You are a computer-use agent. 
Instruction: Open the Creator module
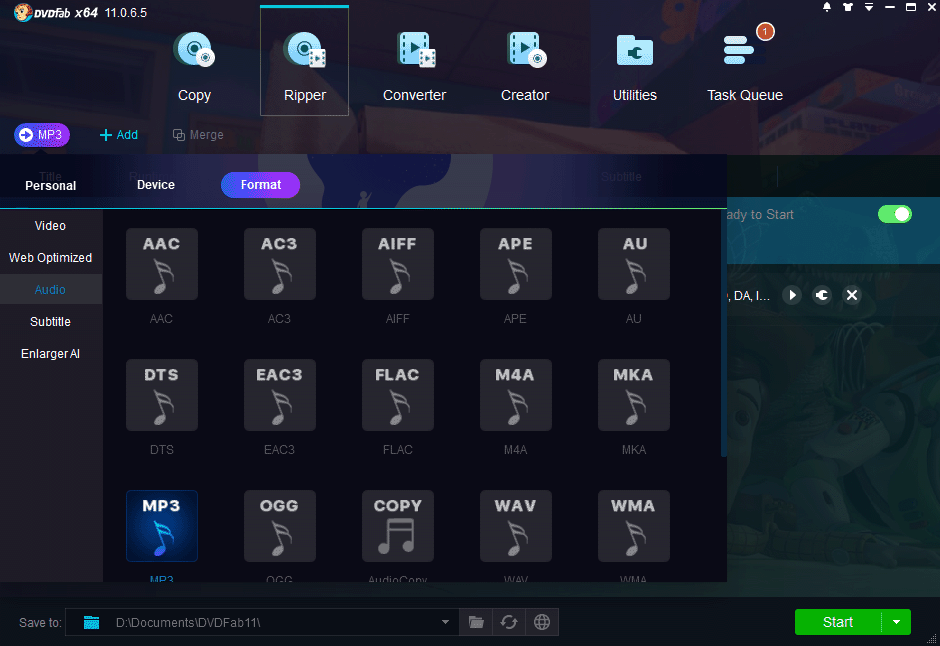pyautogui.click(x=525, y=66)
